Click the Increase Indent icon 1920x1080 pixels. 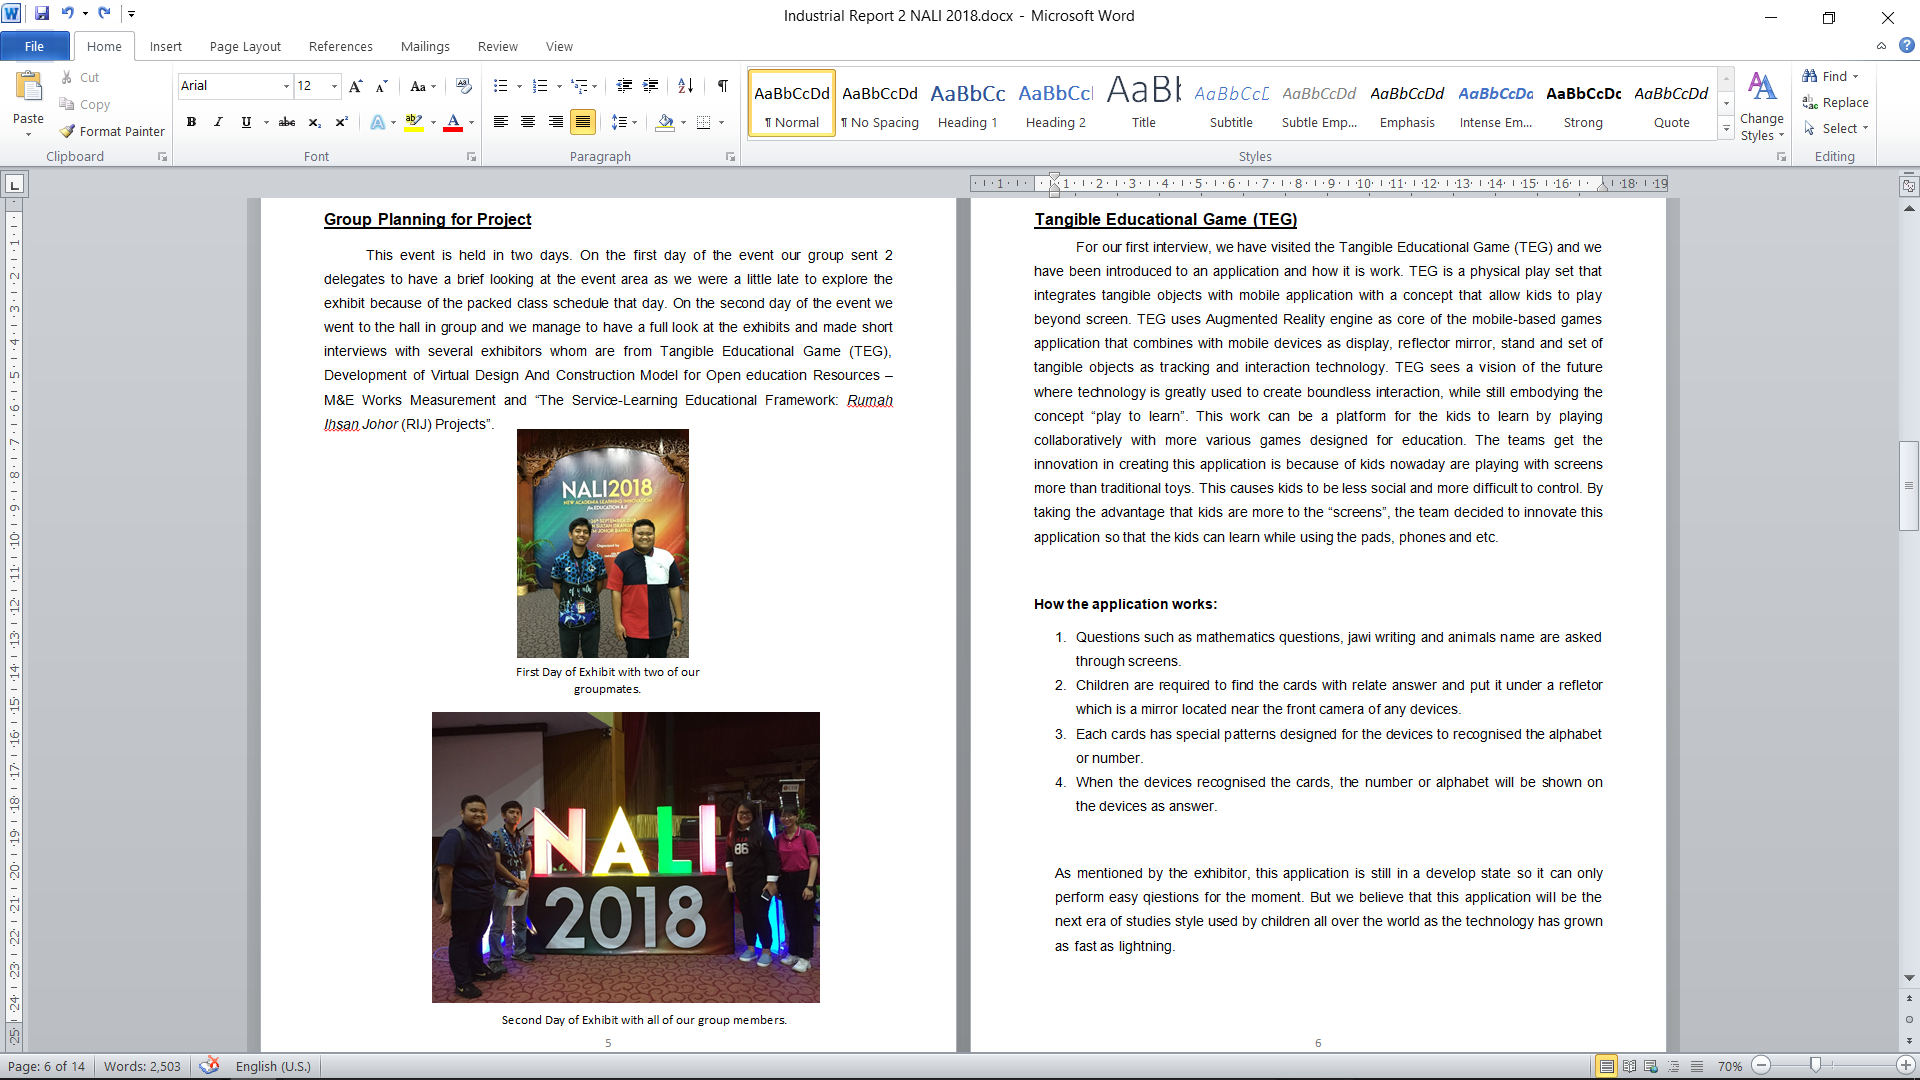click(651, 86)
